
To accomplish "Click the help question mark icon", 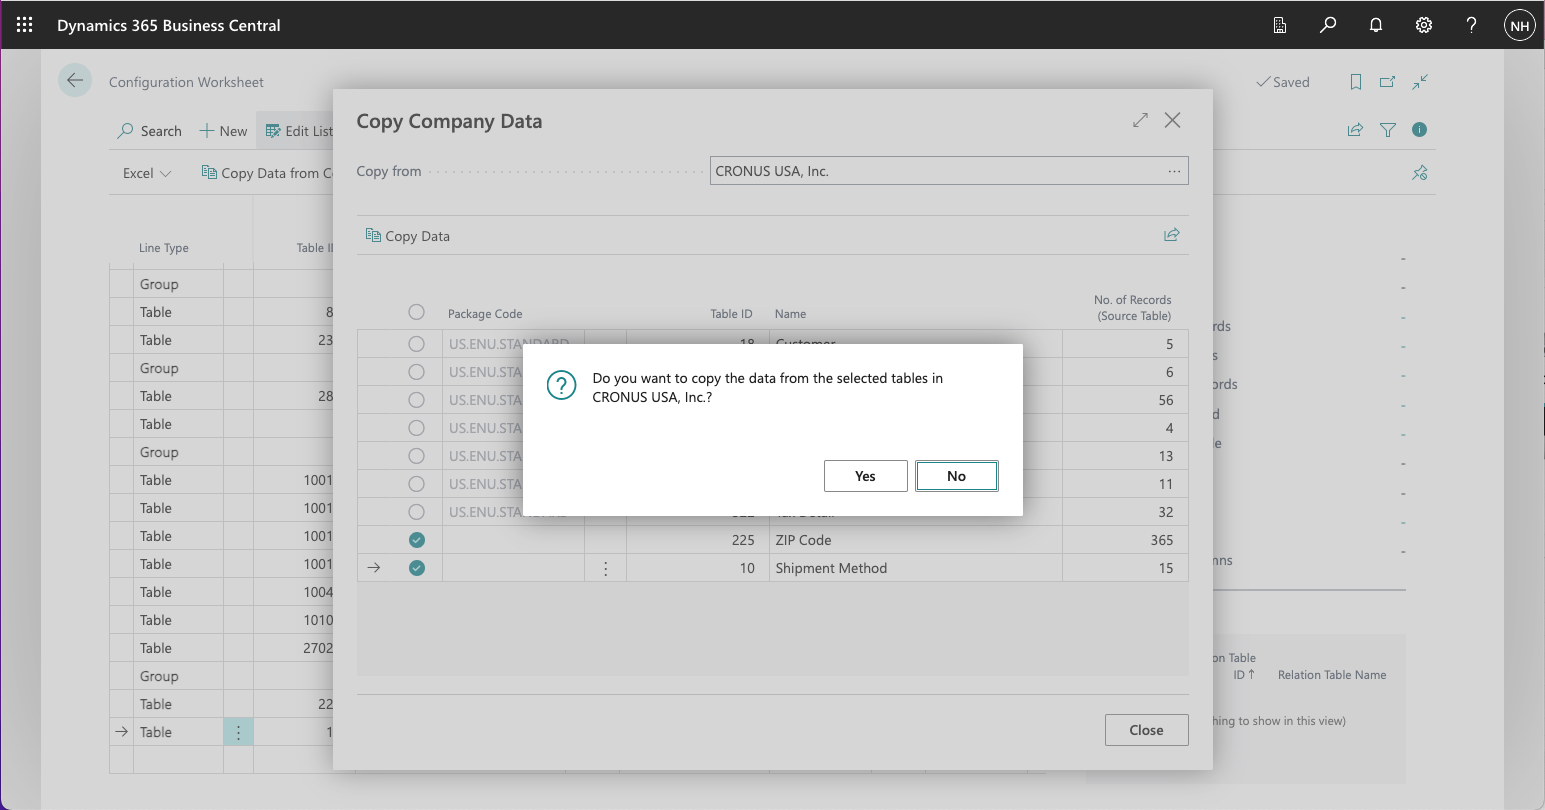I will [1471, 25].
